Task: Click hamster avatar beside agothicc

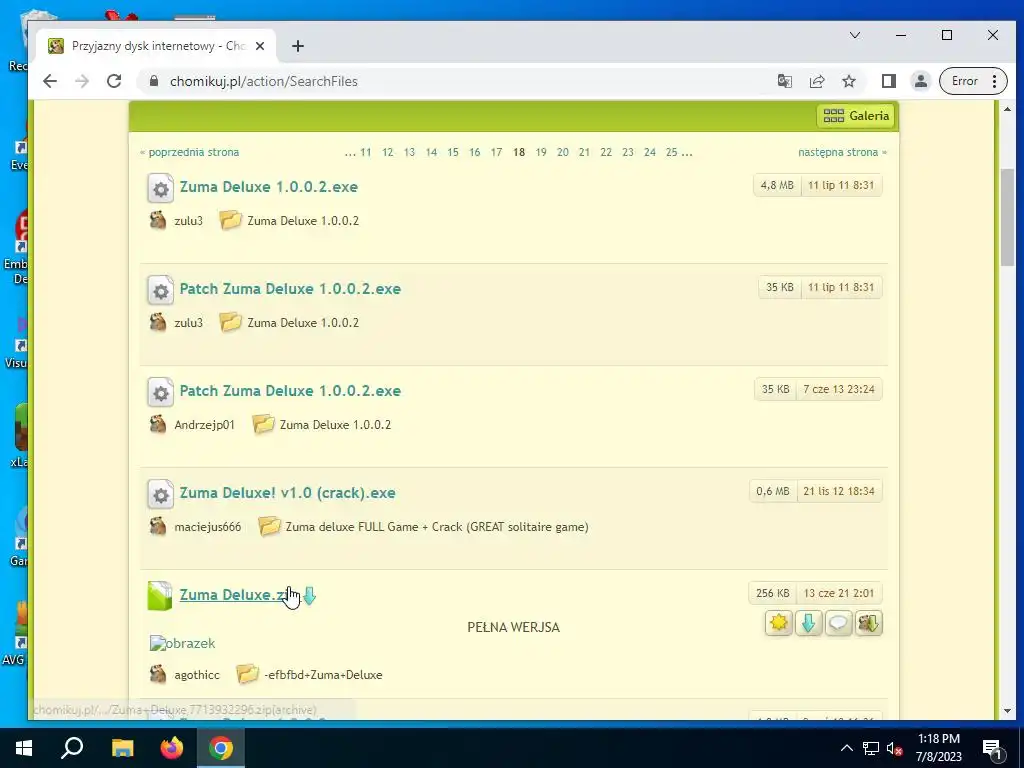Action: pyautogui.click(x=157, y=674)
